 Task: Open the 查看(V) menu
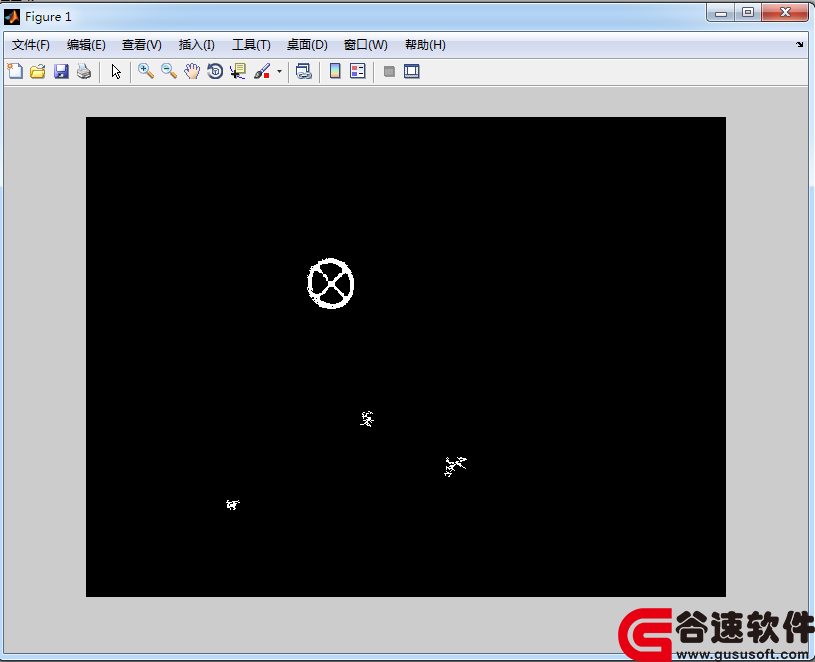pyautogui.click(x=142, y=45)
